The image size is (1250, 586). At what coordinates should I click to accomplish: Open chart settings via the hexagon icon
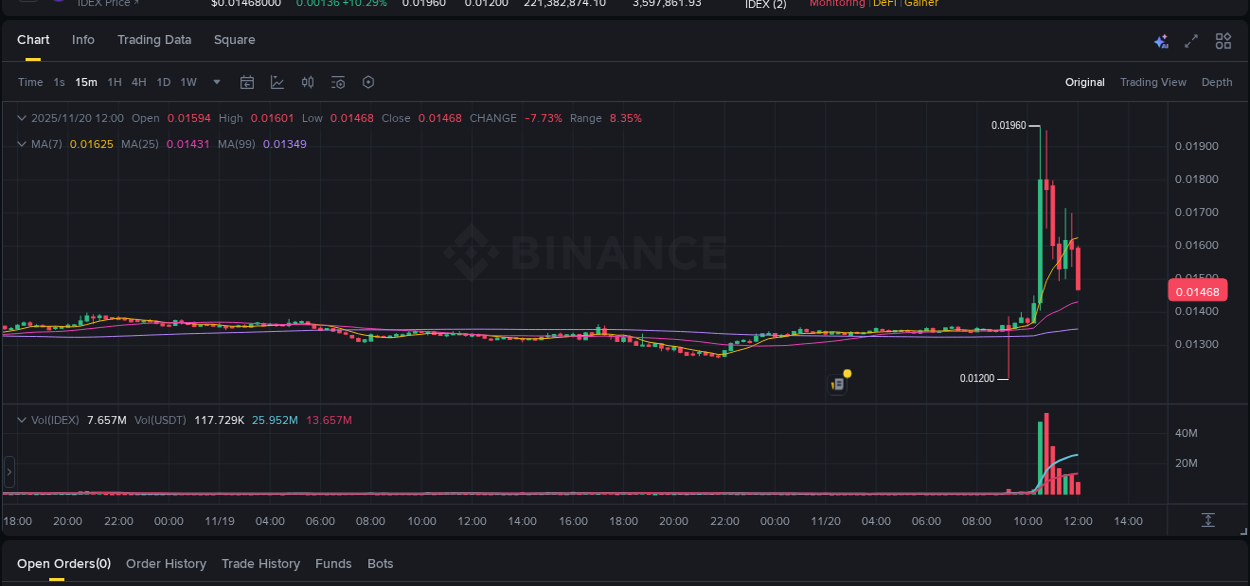point(368,82)
